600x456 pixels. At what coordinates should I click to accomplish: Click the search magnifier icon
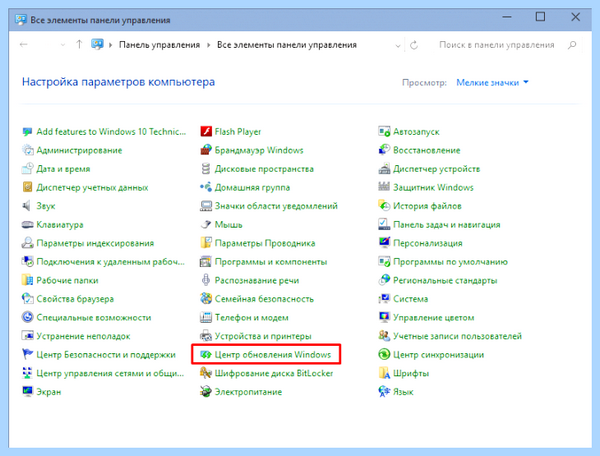tap(572, 45)
